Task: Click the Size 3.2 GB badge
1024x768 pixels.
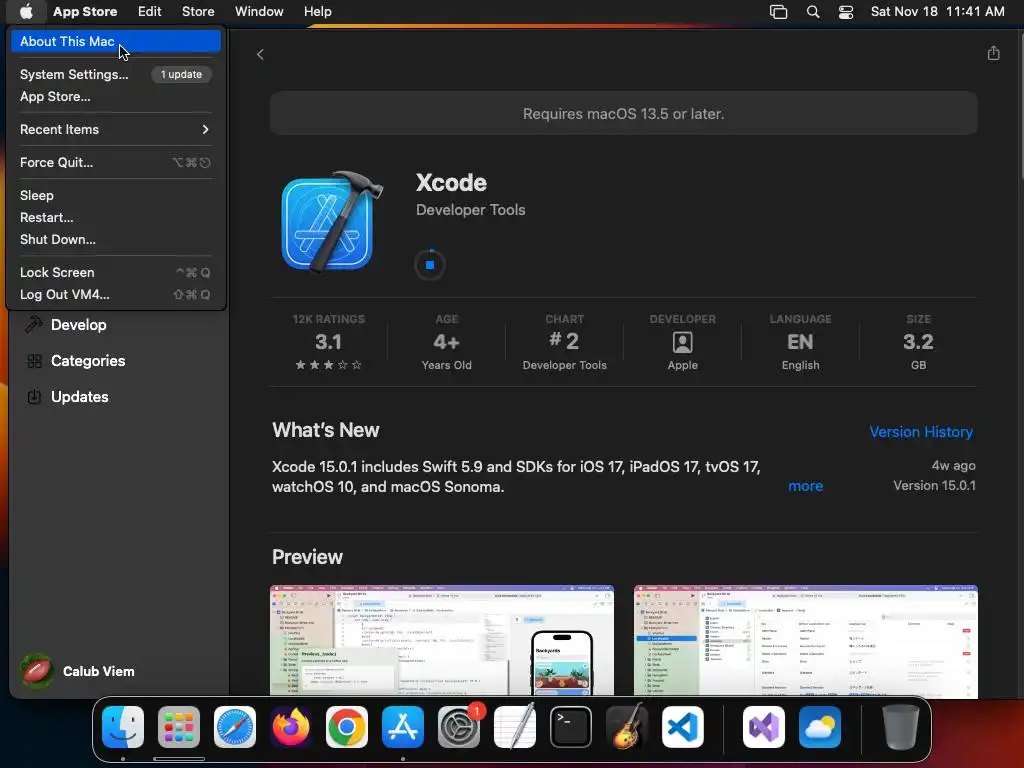Action: 918,344
